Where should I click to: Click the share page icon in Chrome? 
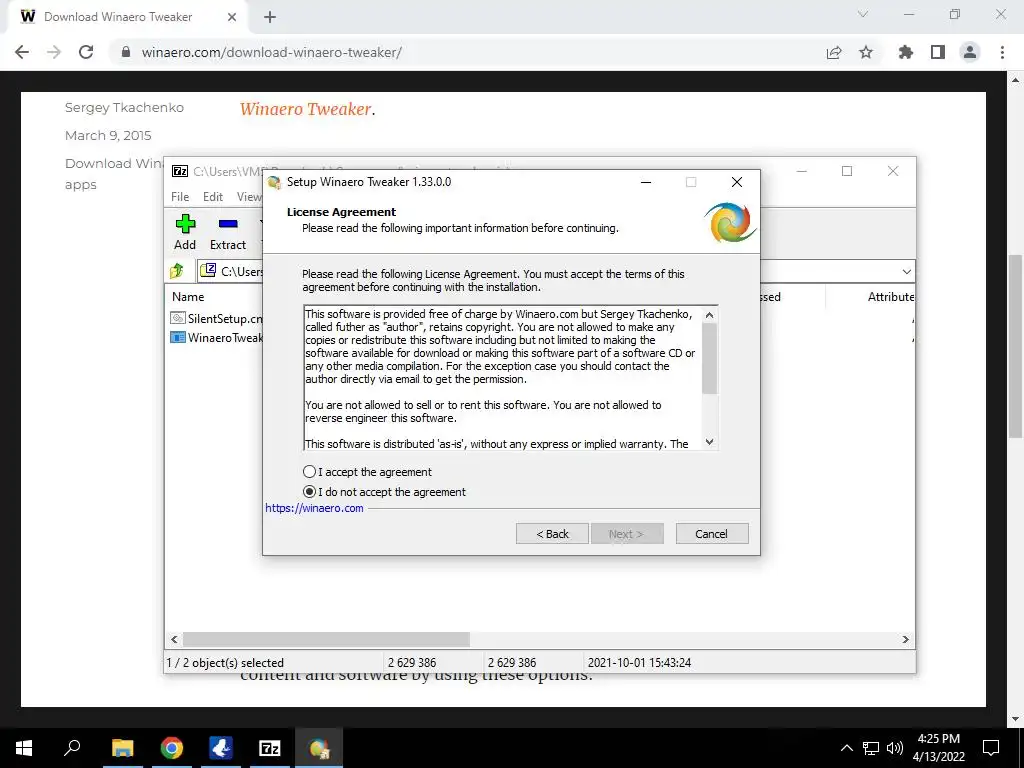click(x=834, y=52)
